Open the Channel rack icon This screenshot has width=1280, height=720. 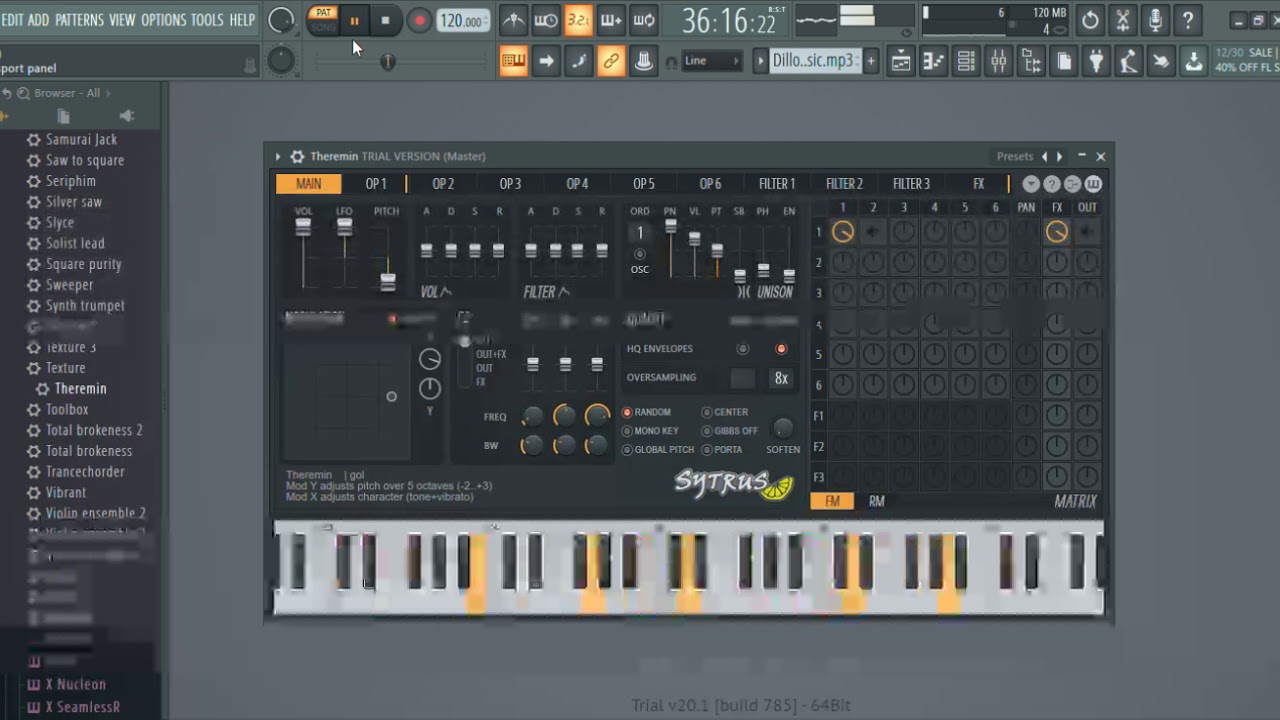tap(966, 61)
